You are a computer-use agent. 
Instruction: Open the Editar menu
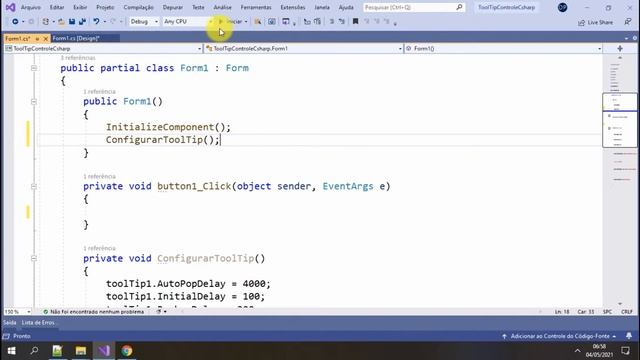coord(57,7)
